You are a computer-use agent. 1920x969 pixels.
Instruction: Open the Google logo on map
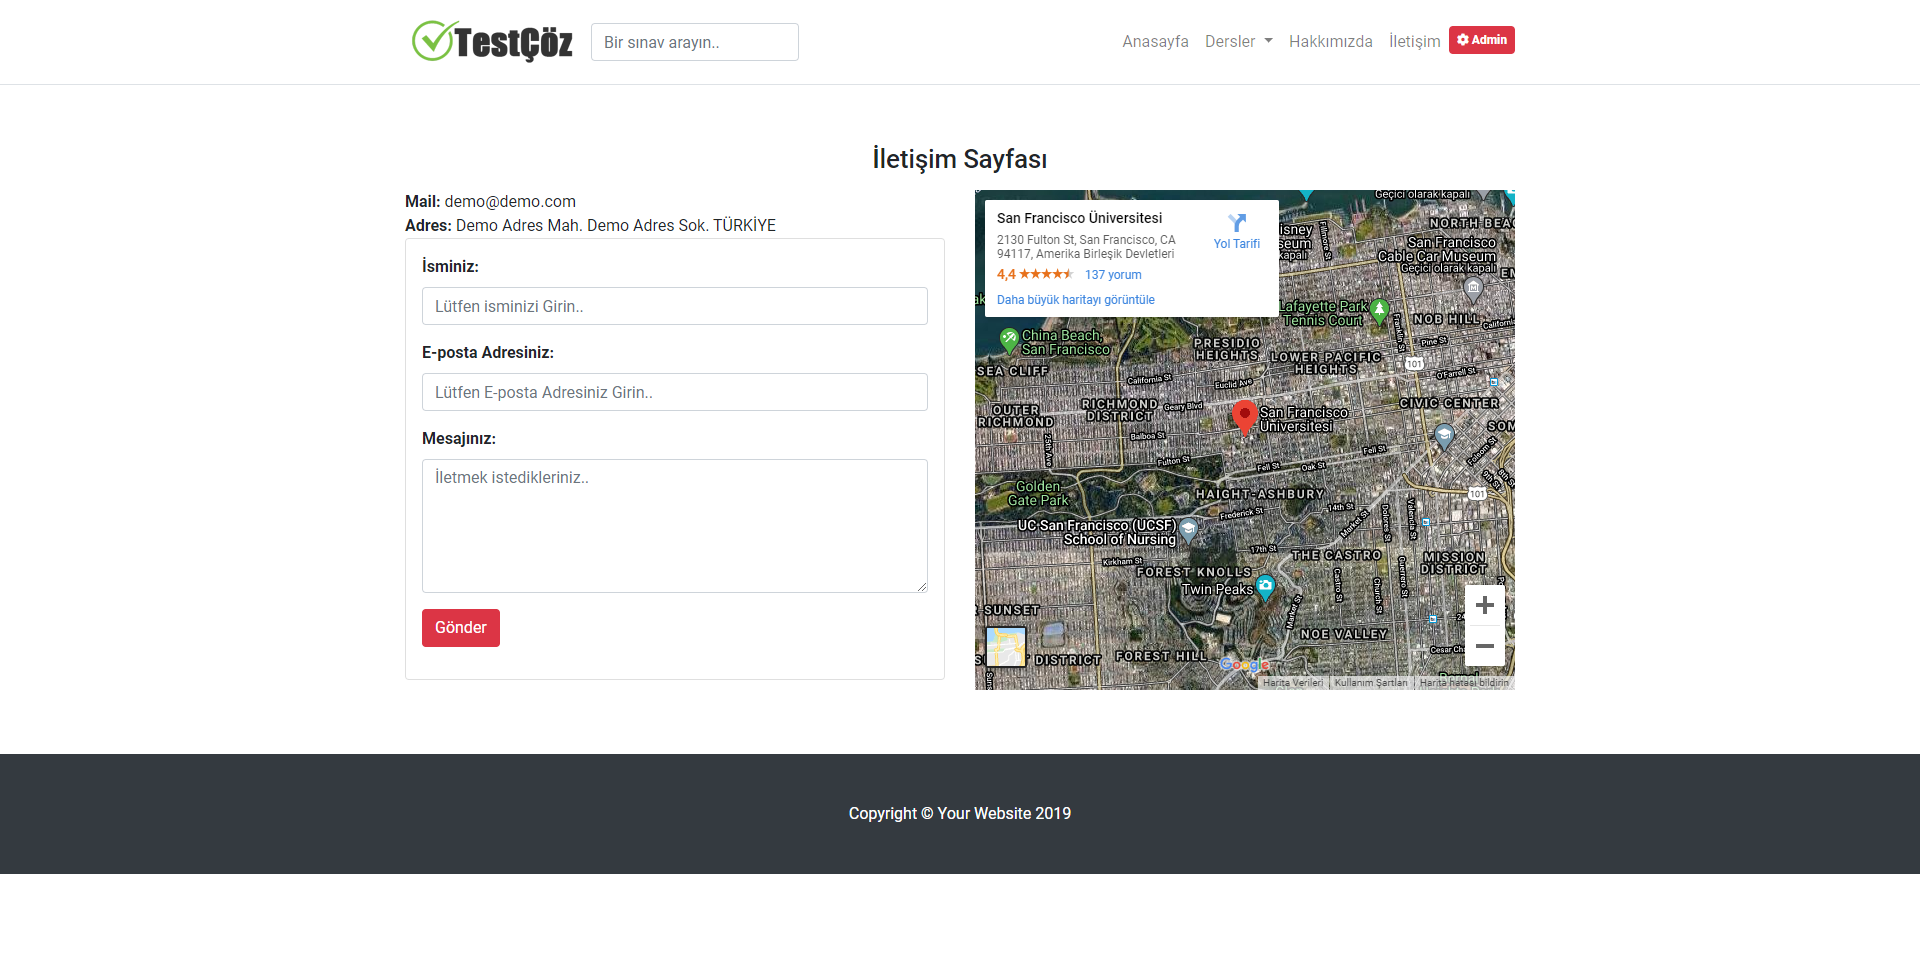(x=1244, y=665)
